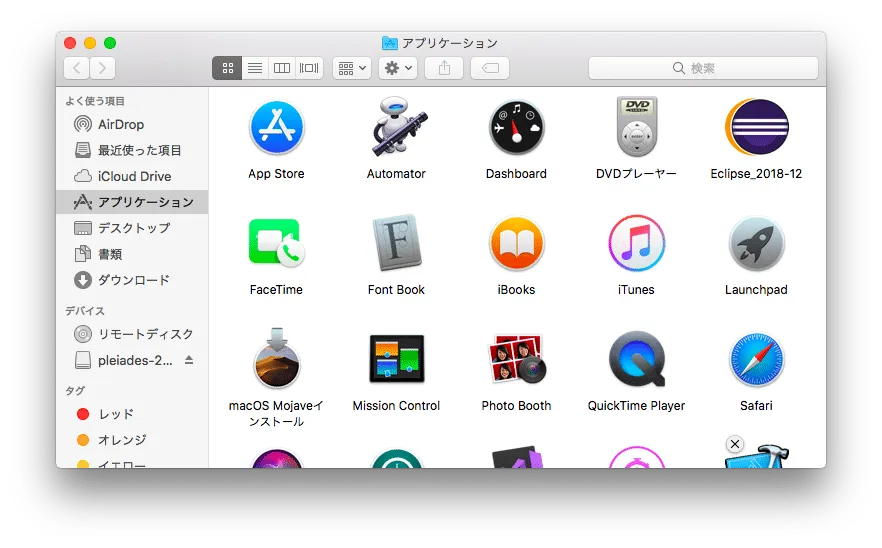Switch to gallery view mode
The width and height of the screenshot is (882, 548).
(309, 68)
